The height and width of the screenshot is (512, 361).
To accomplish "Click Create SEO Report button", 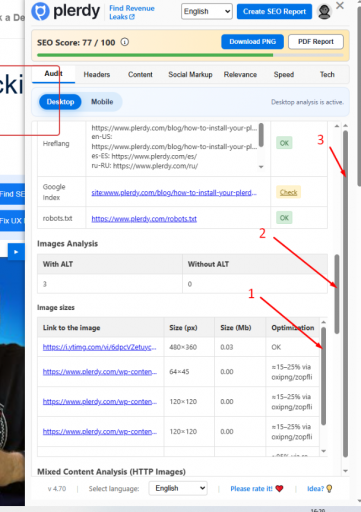I will pyautogui.click(x=274, y=11).
